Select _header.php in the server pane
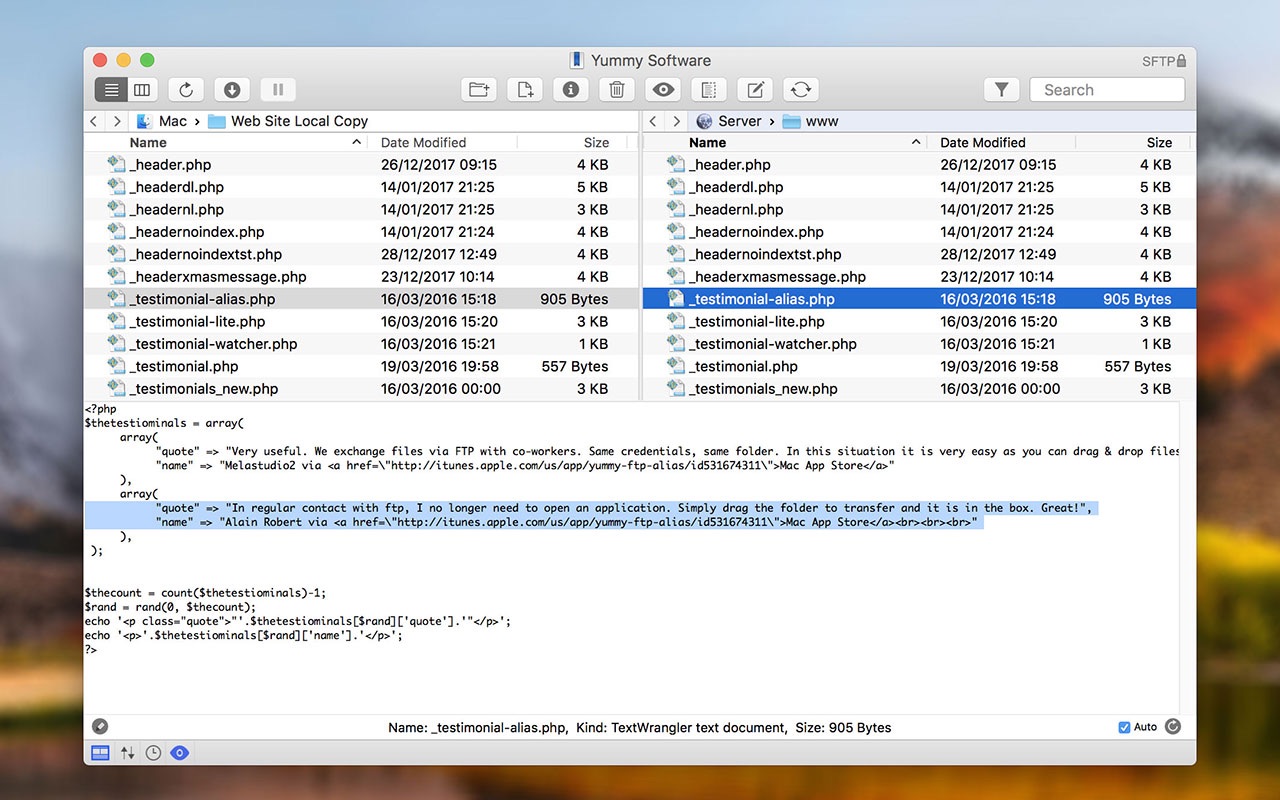 click(919, 165)
